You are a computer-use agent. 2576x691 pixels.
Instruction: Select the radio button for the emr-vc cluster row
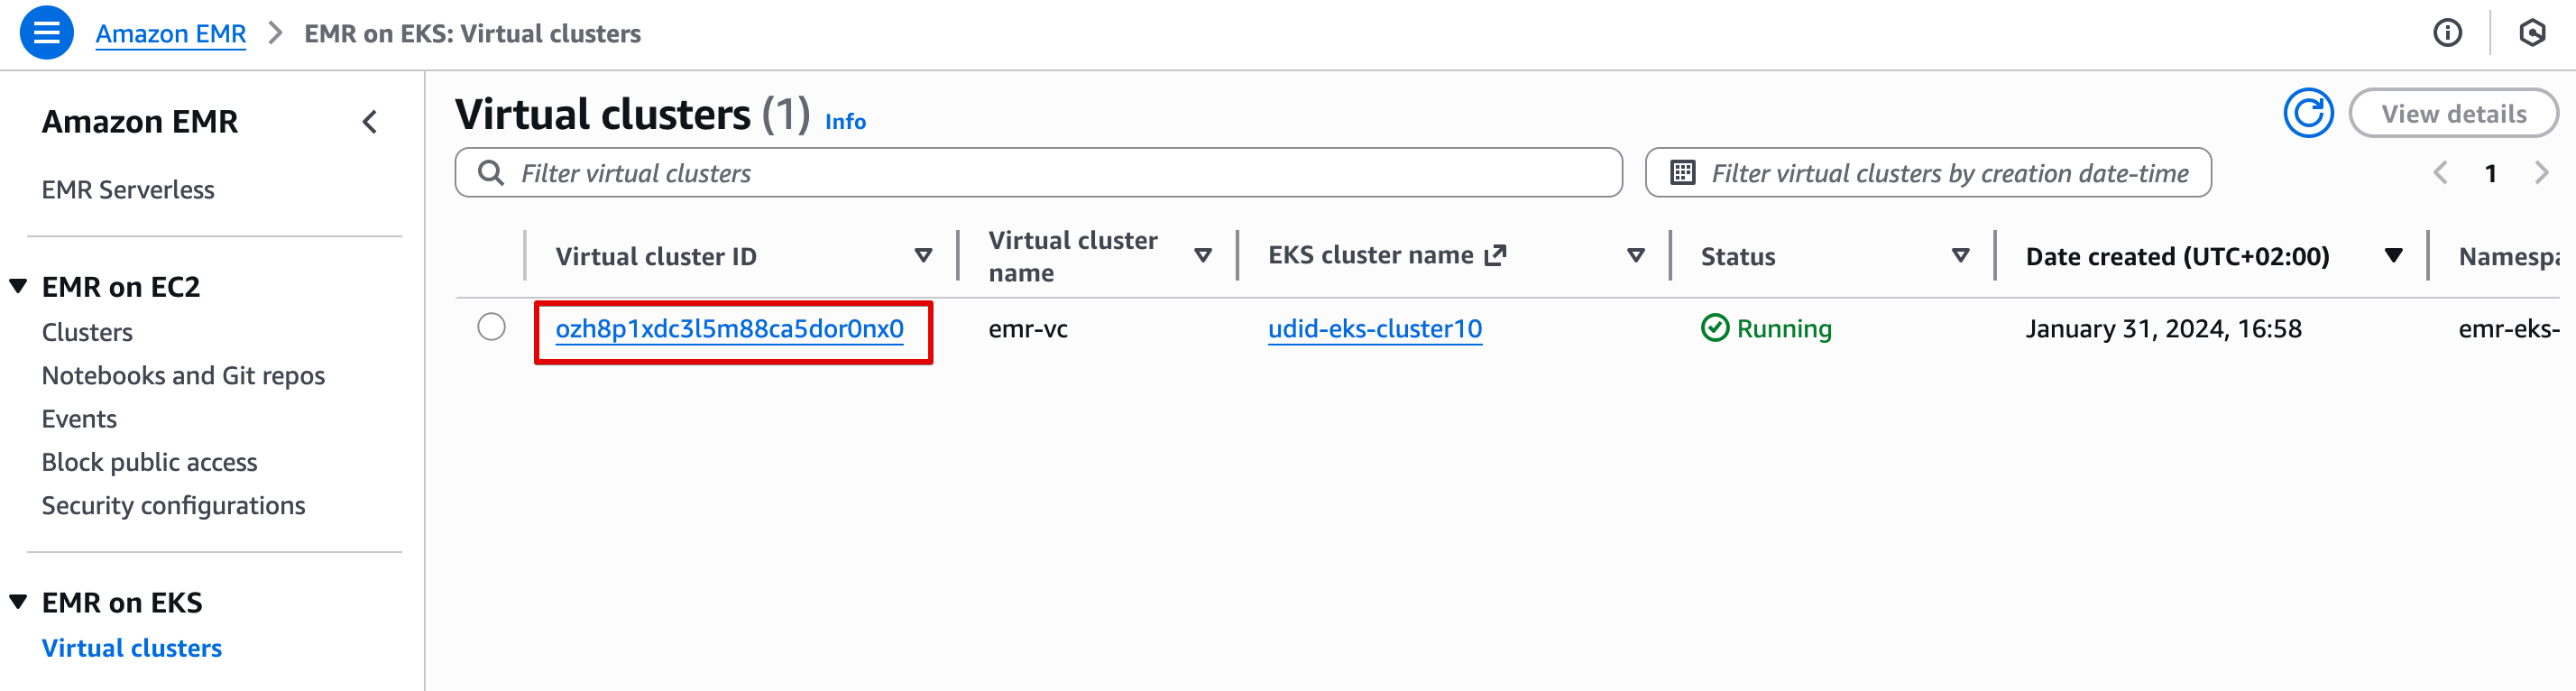click(x=492, y=327)
